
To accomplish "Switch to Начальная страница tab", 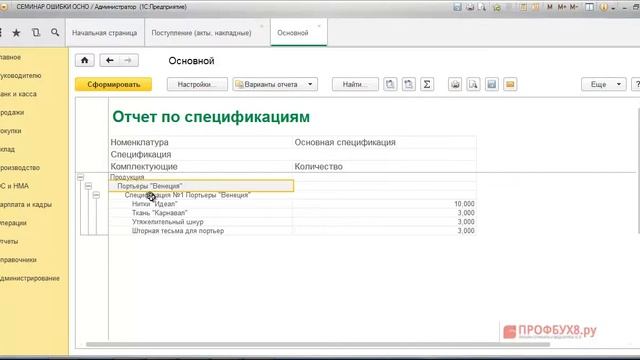I will [x=104, y=33].
